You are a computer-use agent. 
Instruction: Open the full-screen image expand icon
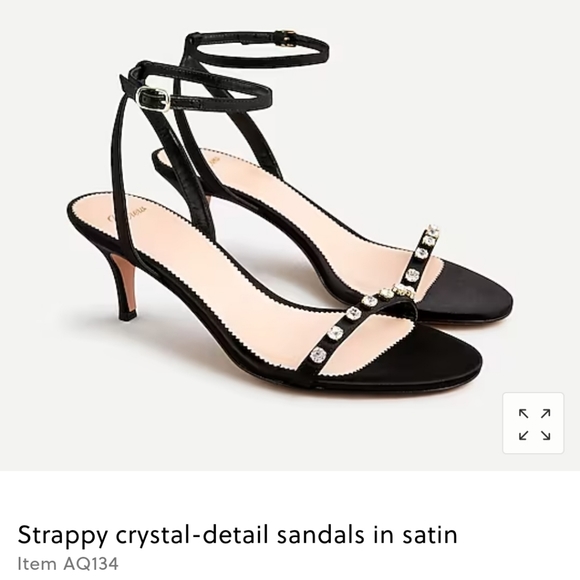pos(533,423)
